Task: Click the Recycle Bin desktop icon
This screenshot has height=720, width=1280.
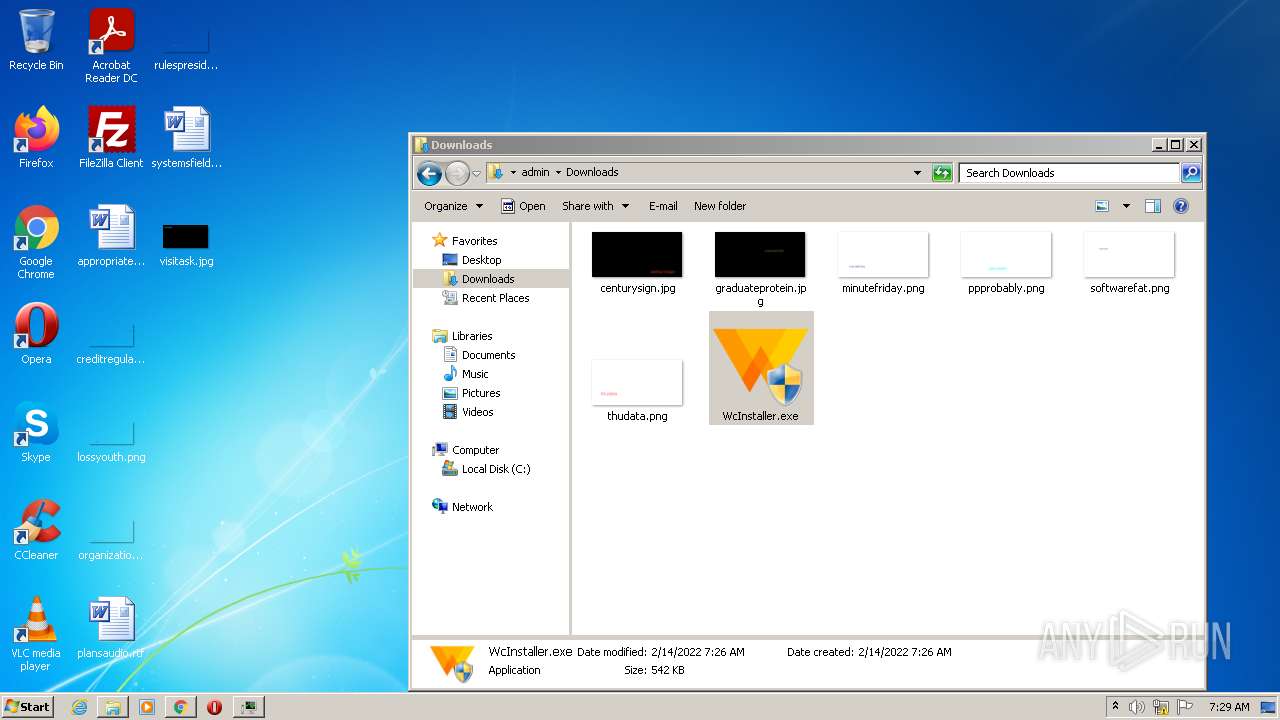Action: coord(36,40)
